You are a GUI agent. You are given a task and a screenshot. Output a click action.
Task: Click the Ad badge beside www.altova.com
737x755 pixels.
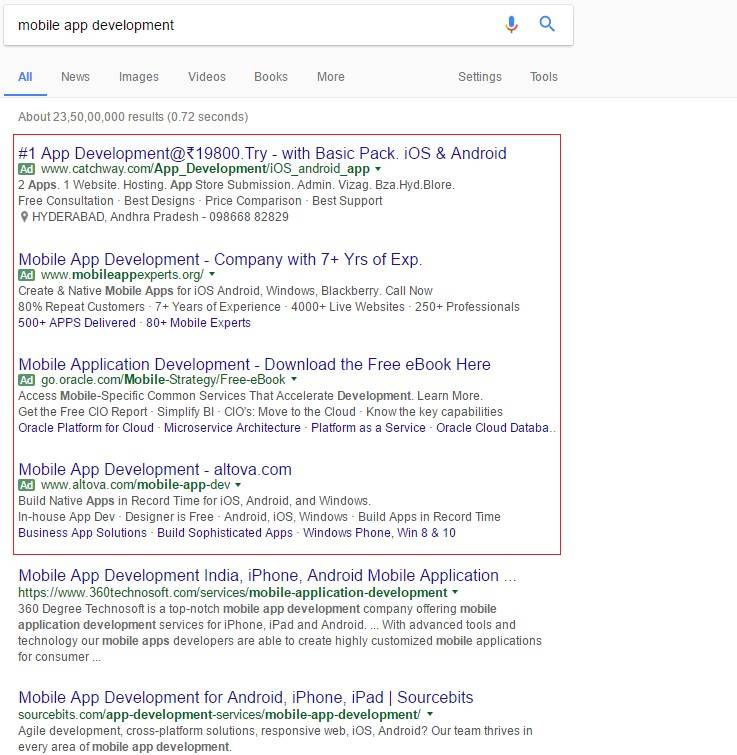click(x=26, y=485)
